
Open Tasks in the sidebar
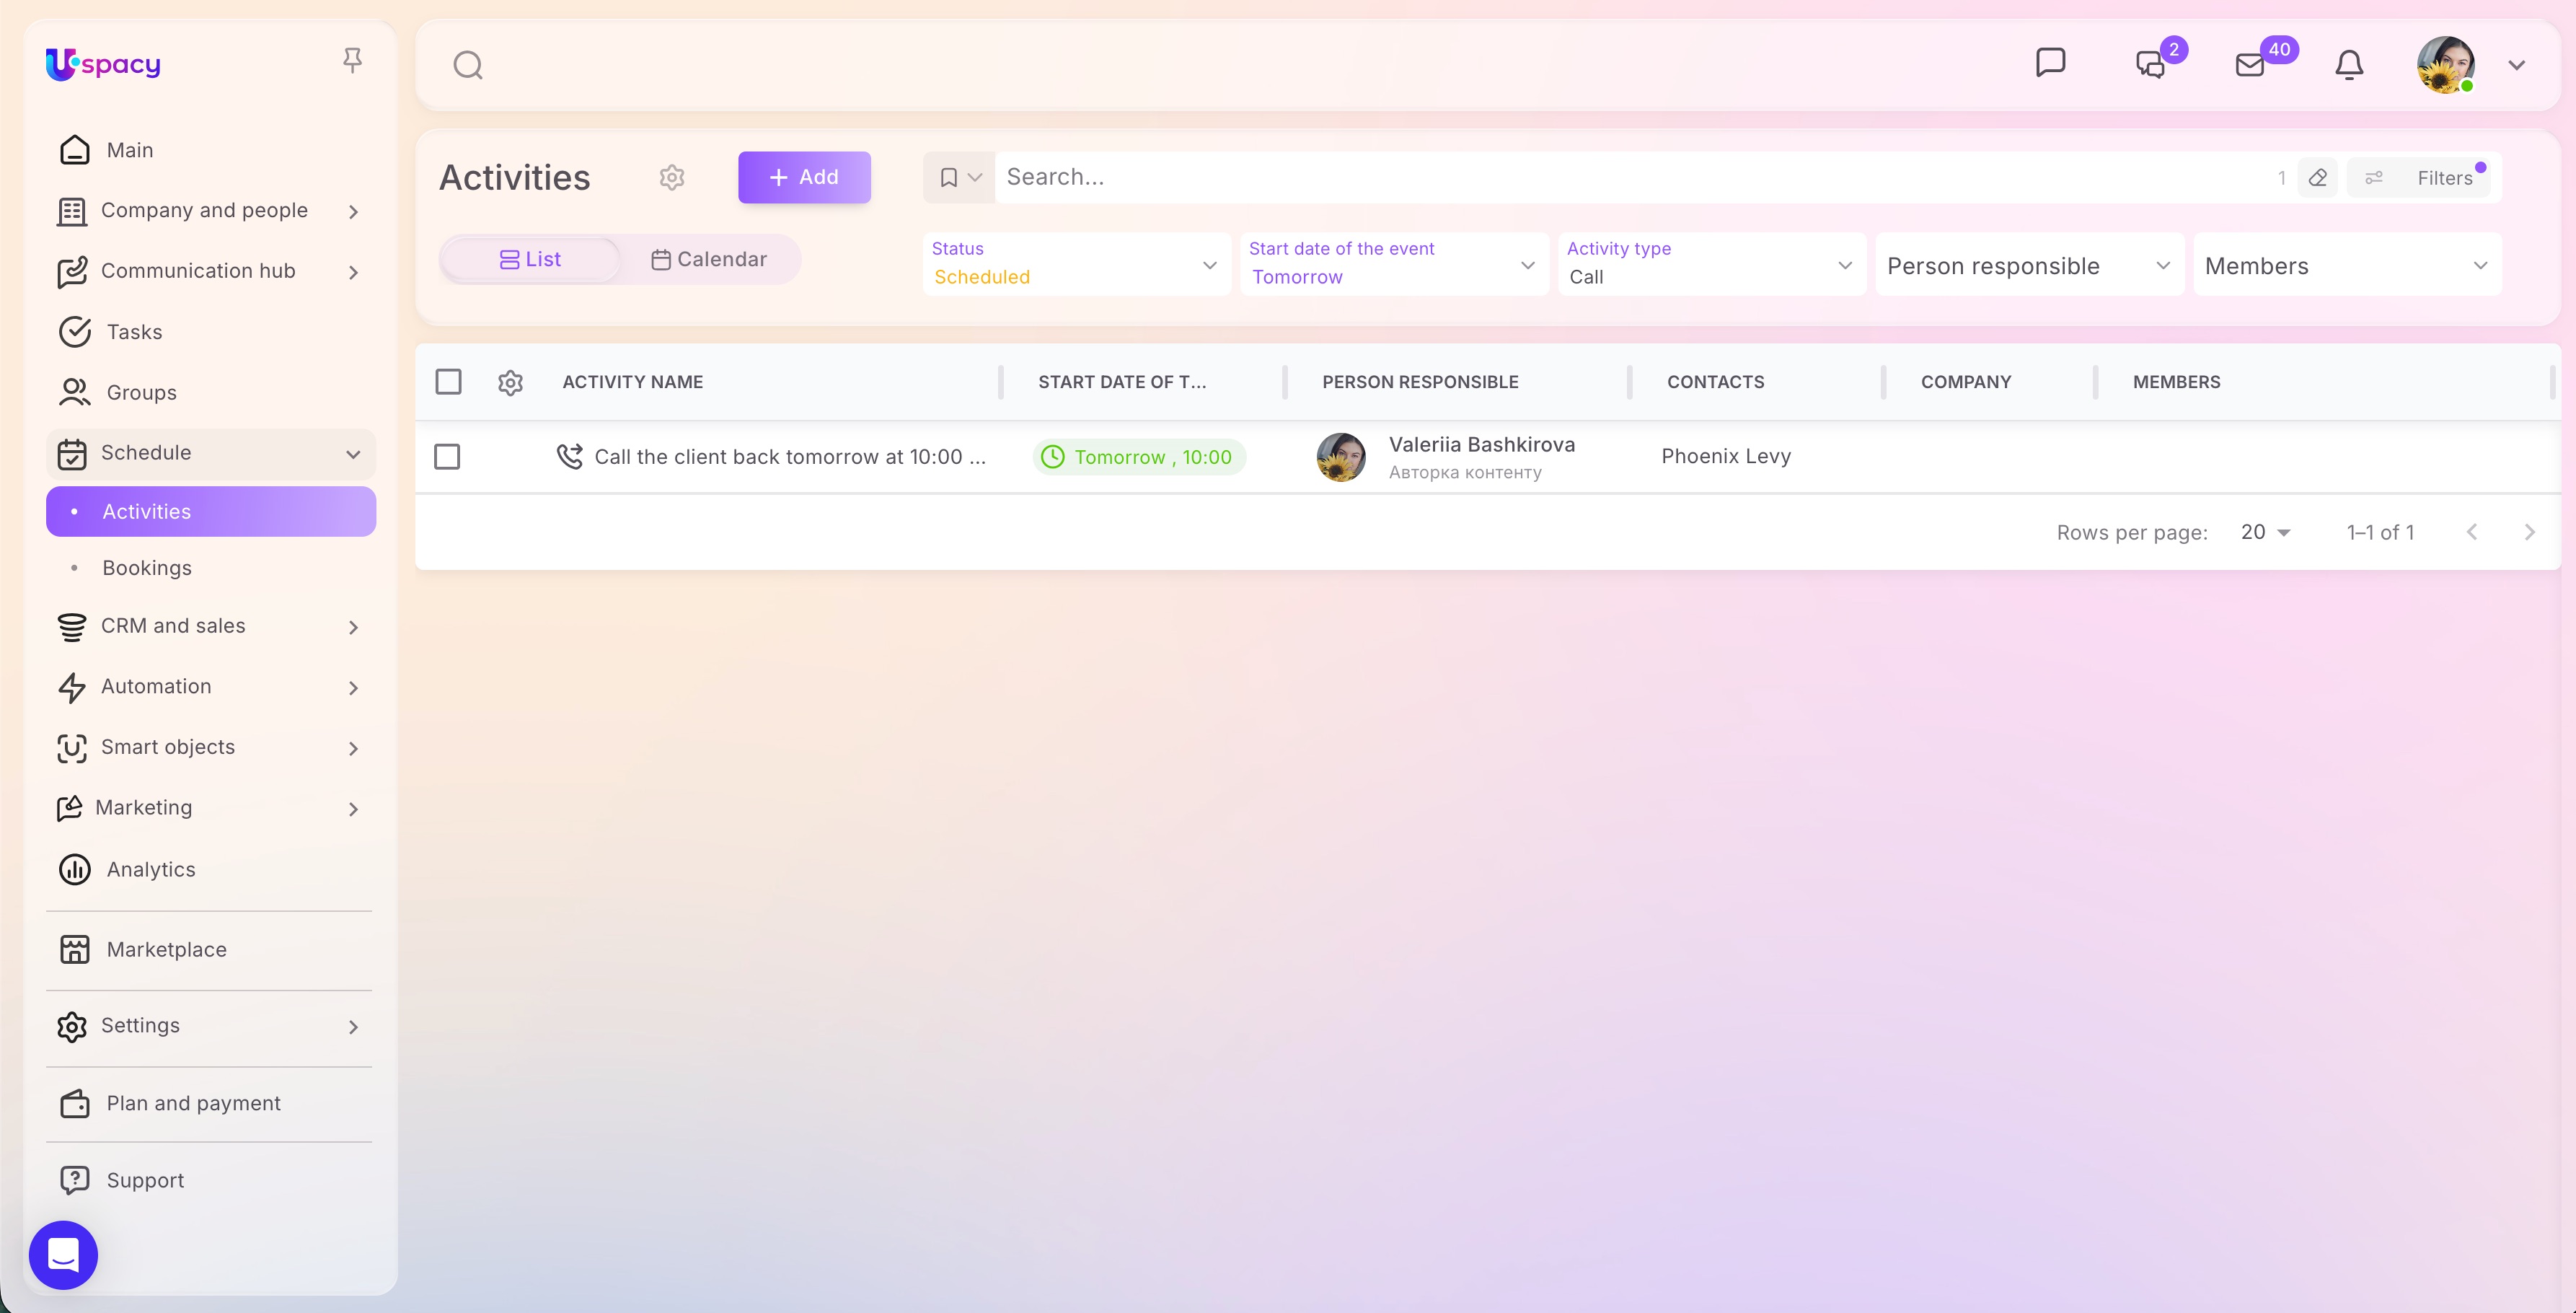[x=211, y=332]
